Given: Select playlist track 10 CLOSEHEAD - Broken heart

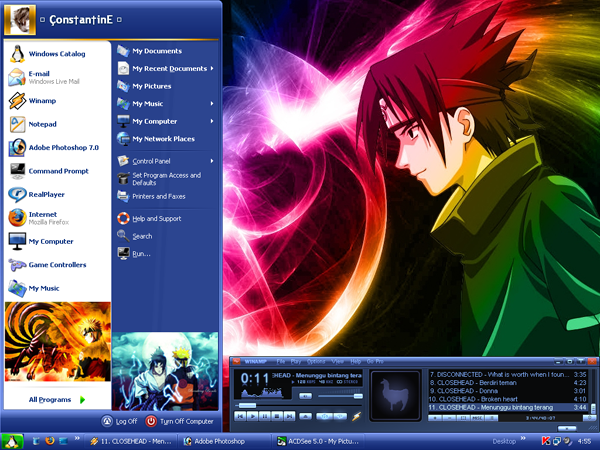Looking at the screenshot, I should [x=508, y=399].
